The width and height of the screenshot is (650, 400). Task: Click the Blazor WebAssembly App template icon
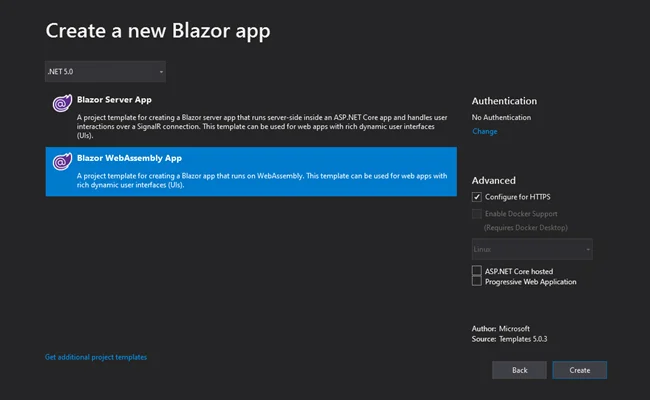pos(62,161)
